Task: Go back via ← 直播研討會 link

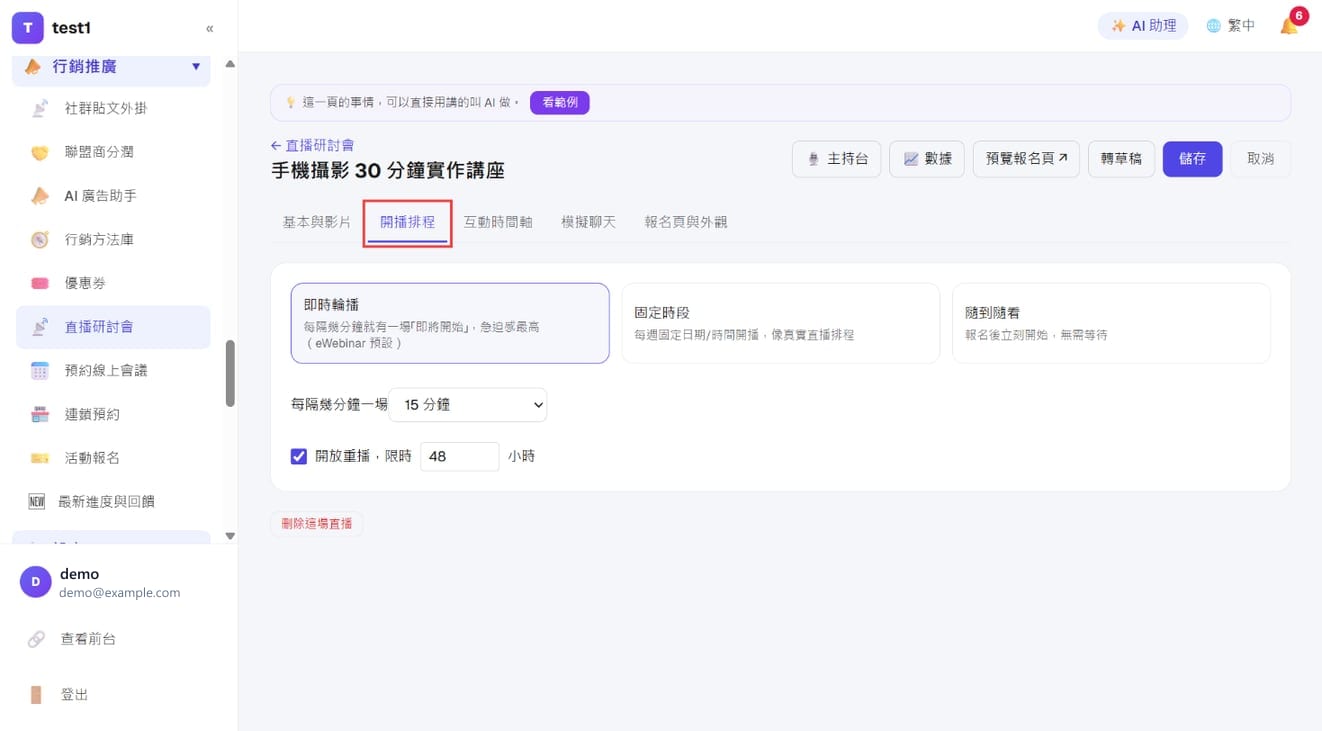Action: tap(312, 145)
